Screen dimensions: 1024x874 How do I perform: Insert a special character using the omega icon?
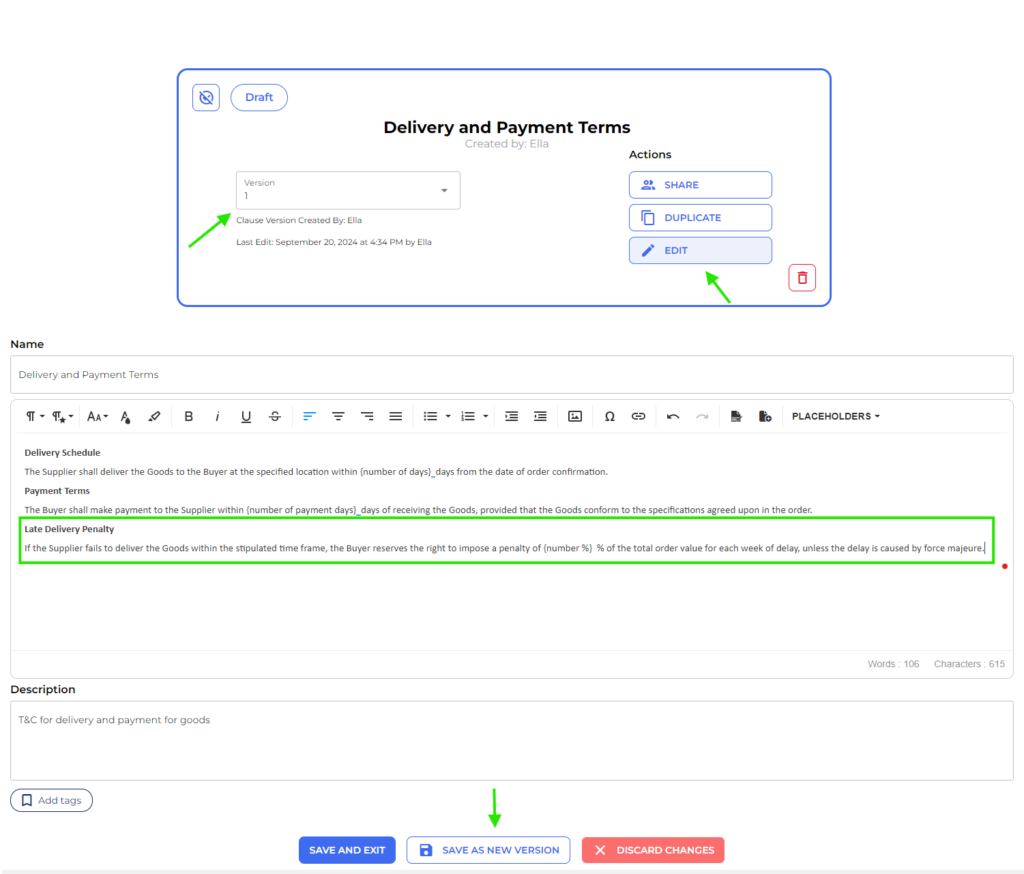tap(609, 416)
